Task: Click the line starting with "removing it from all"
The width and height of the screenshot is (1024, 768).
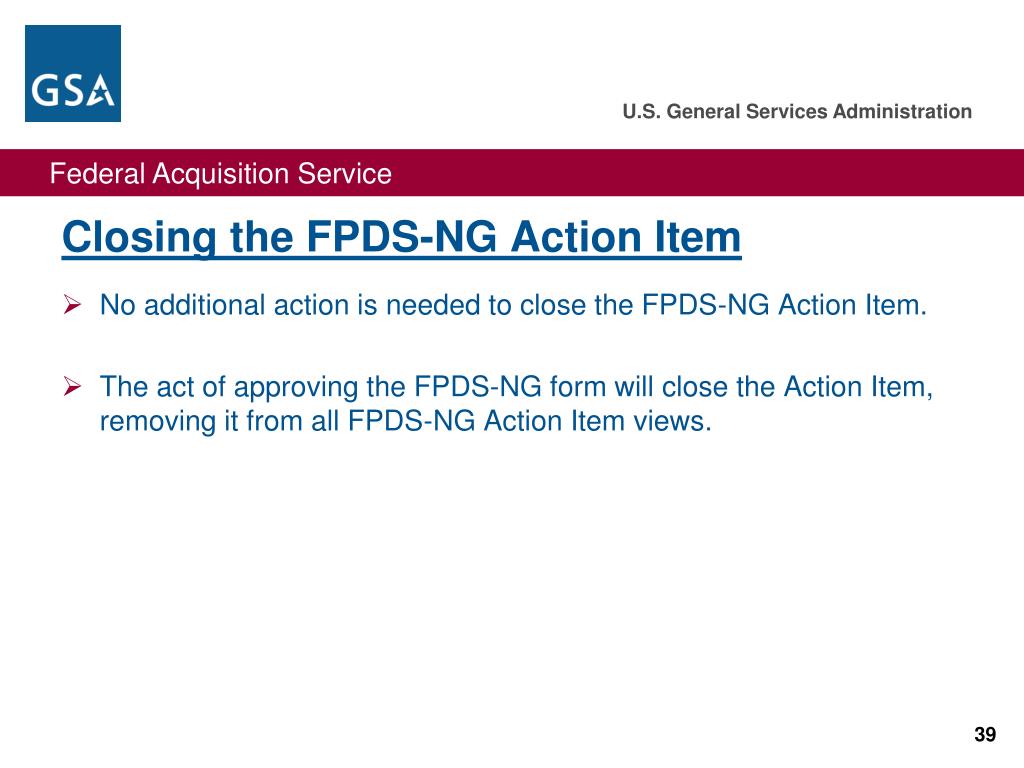Action: 406,421
